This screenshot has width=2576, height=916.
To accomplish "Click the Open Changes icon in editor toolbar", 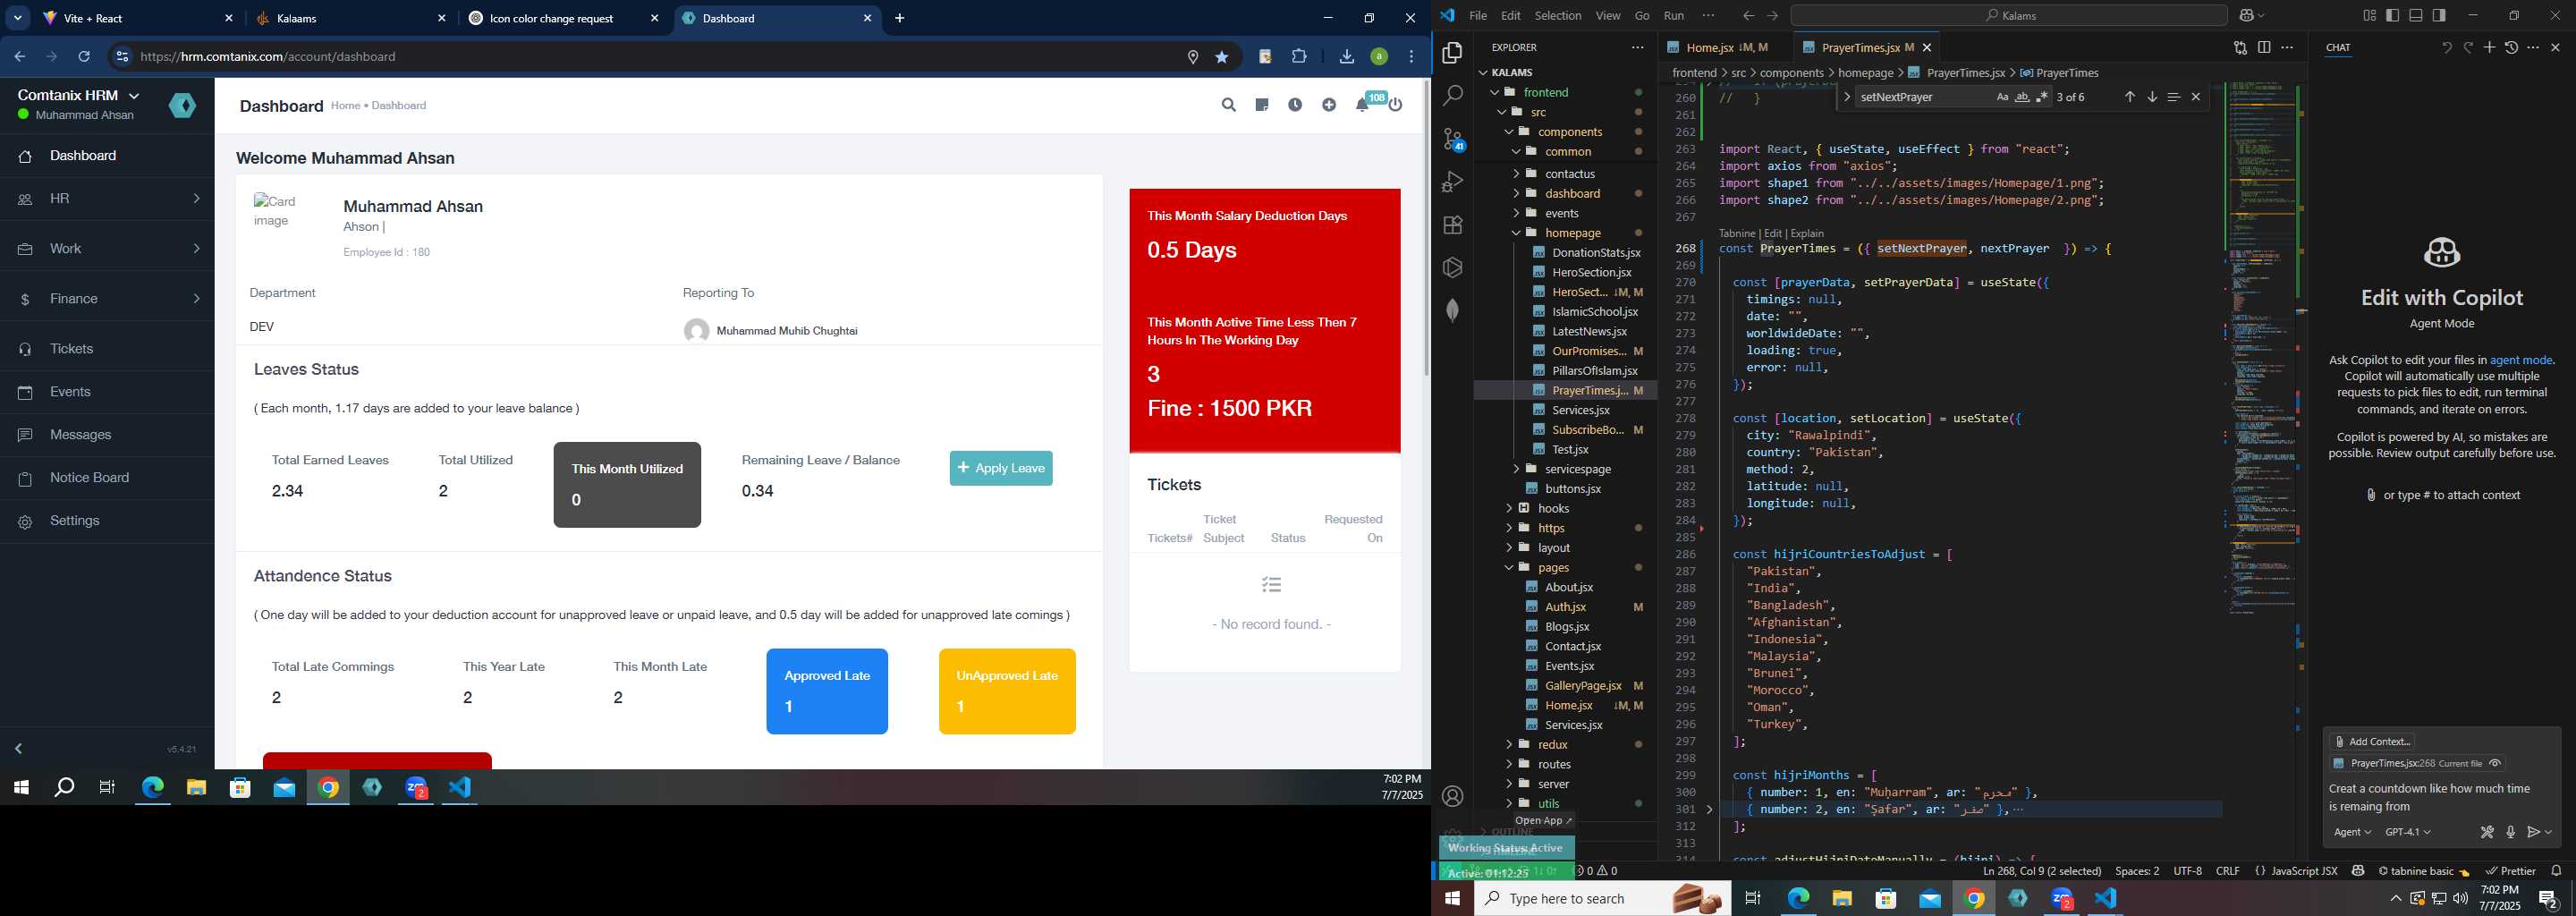I will click(2240, 47).
